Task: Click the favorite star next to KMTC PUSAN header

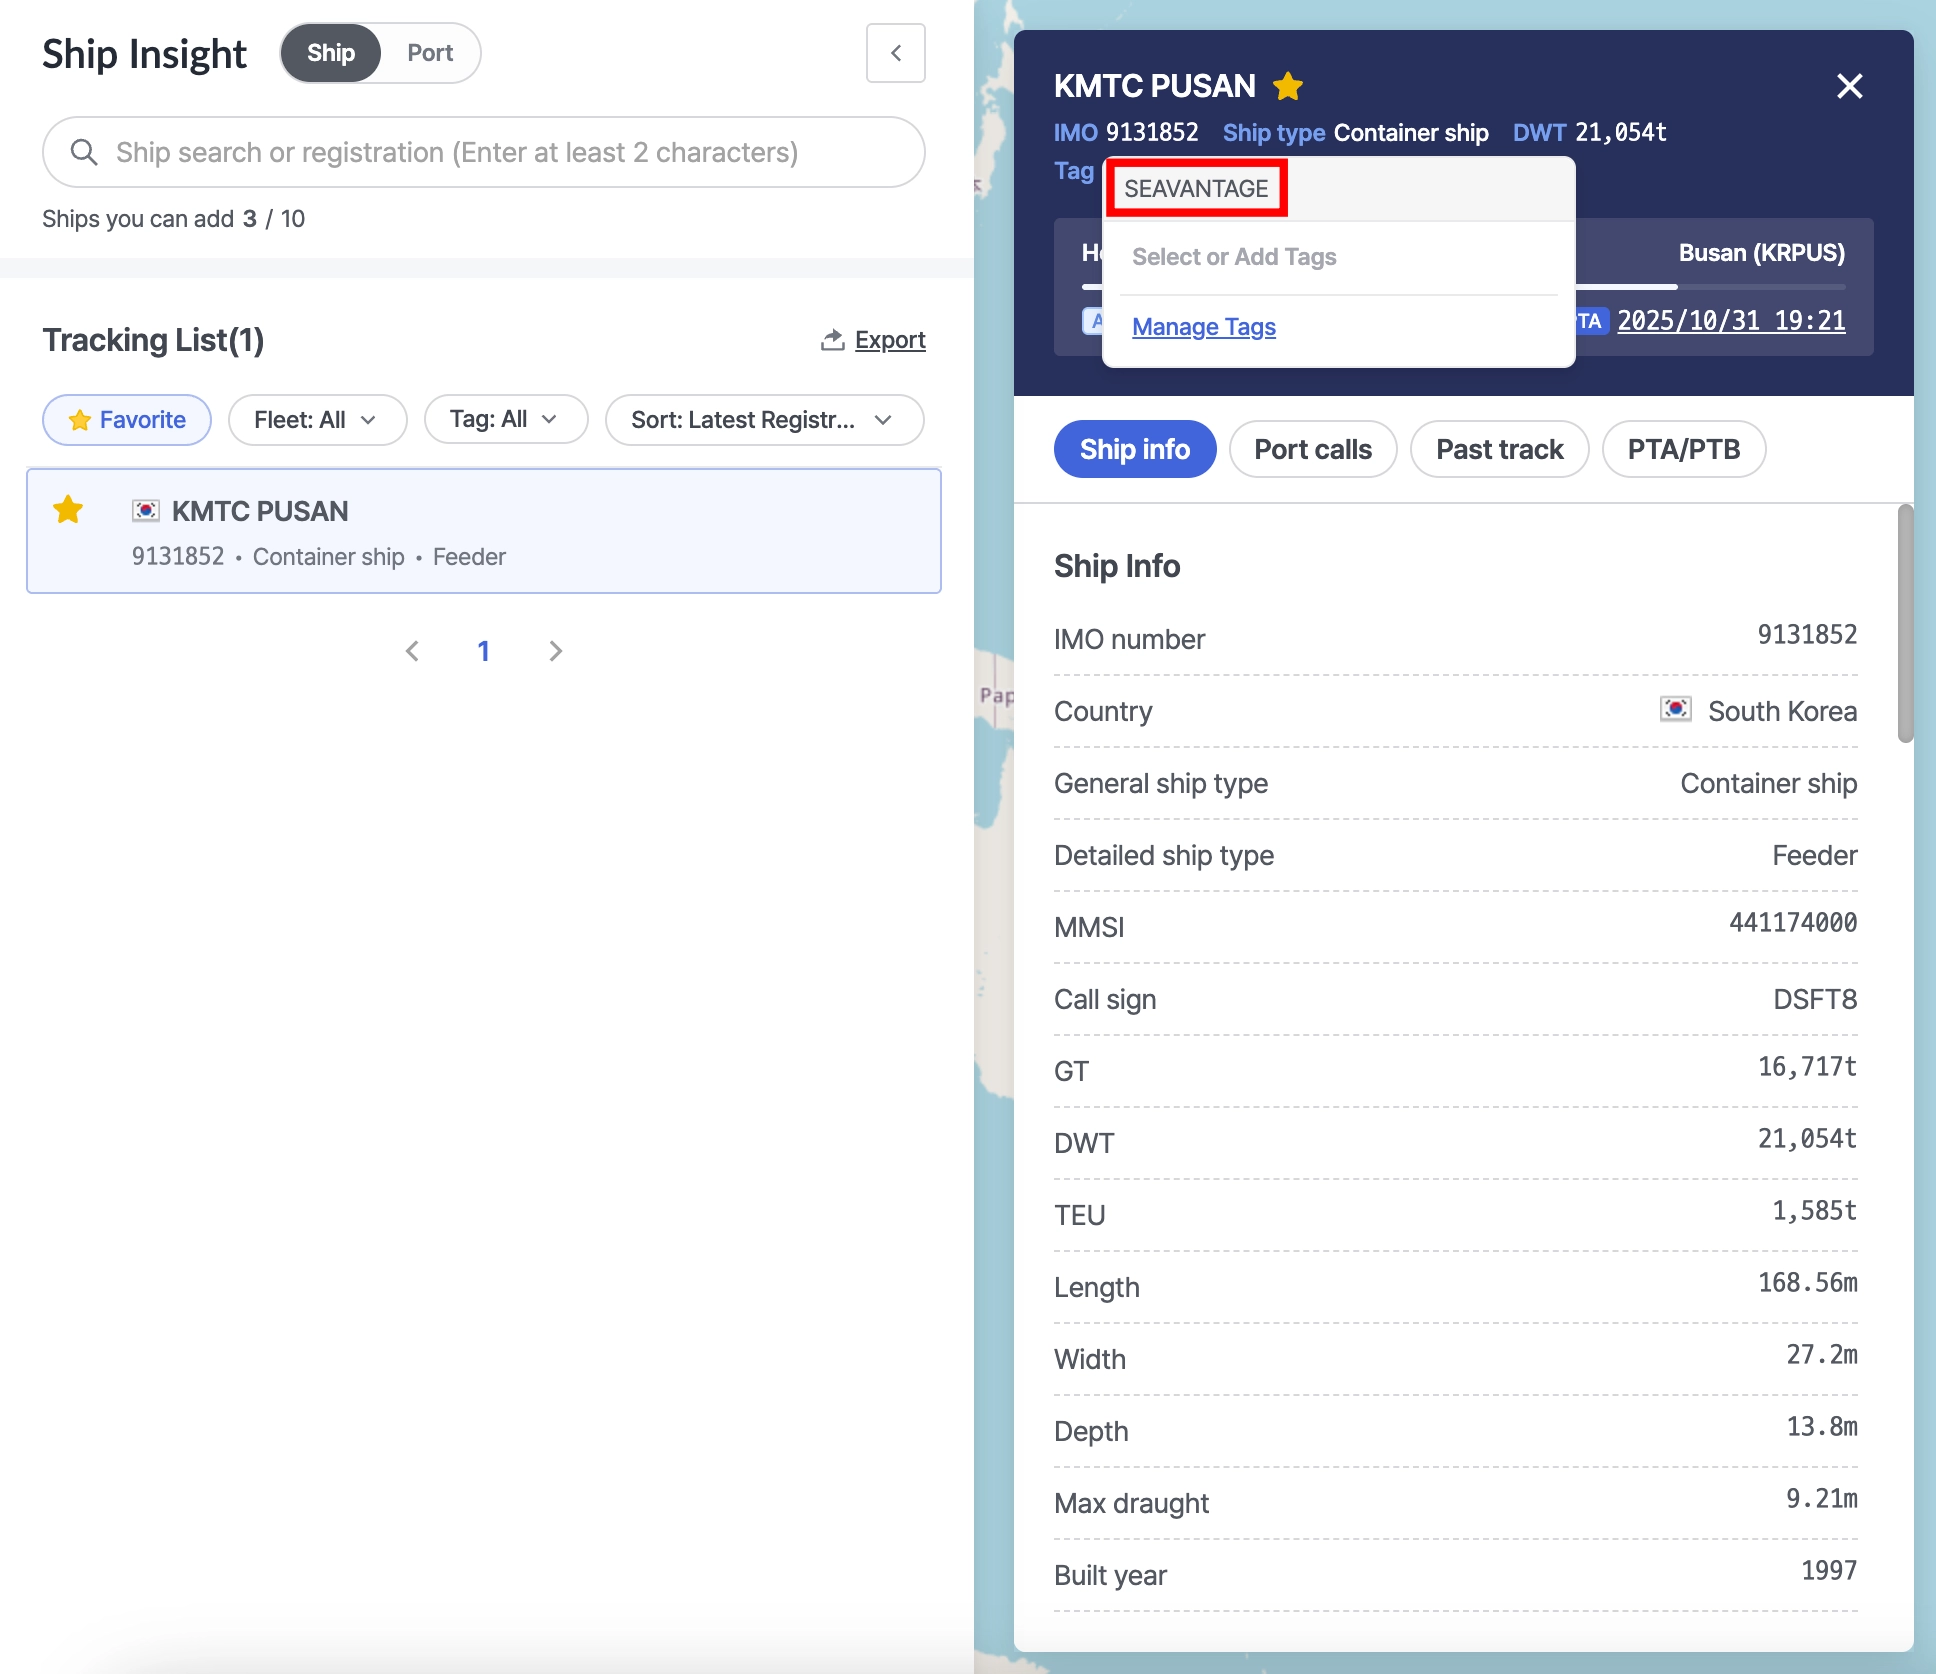Action: coord(1288,87)
